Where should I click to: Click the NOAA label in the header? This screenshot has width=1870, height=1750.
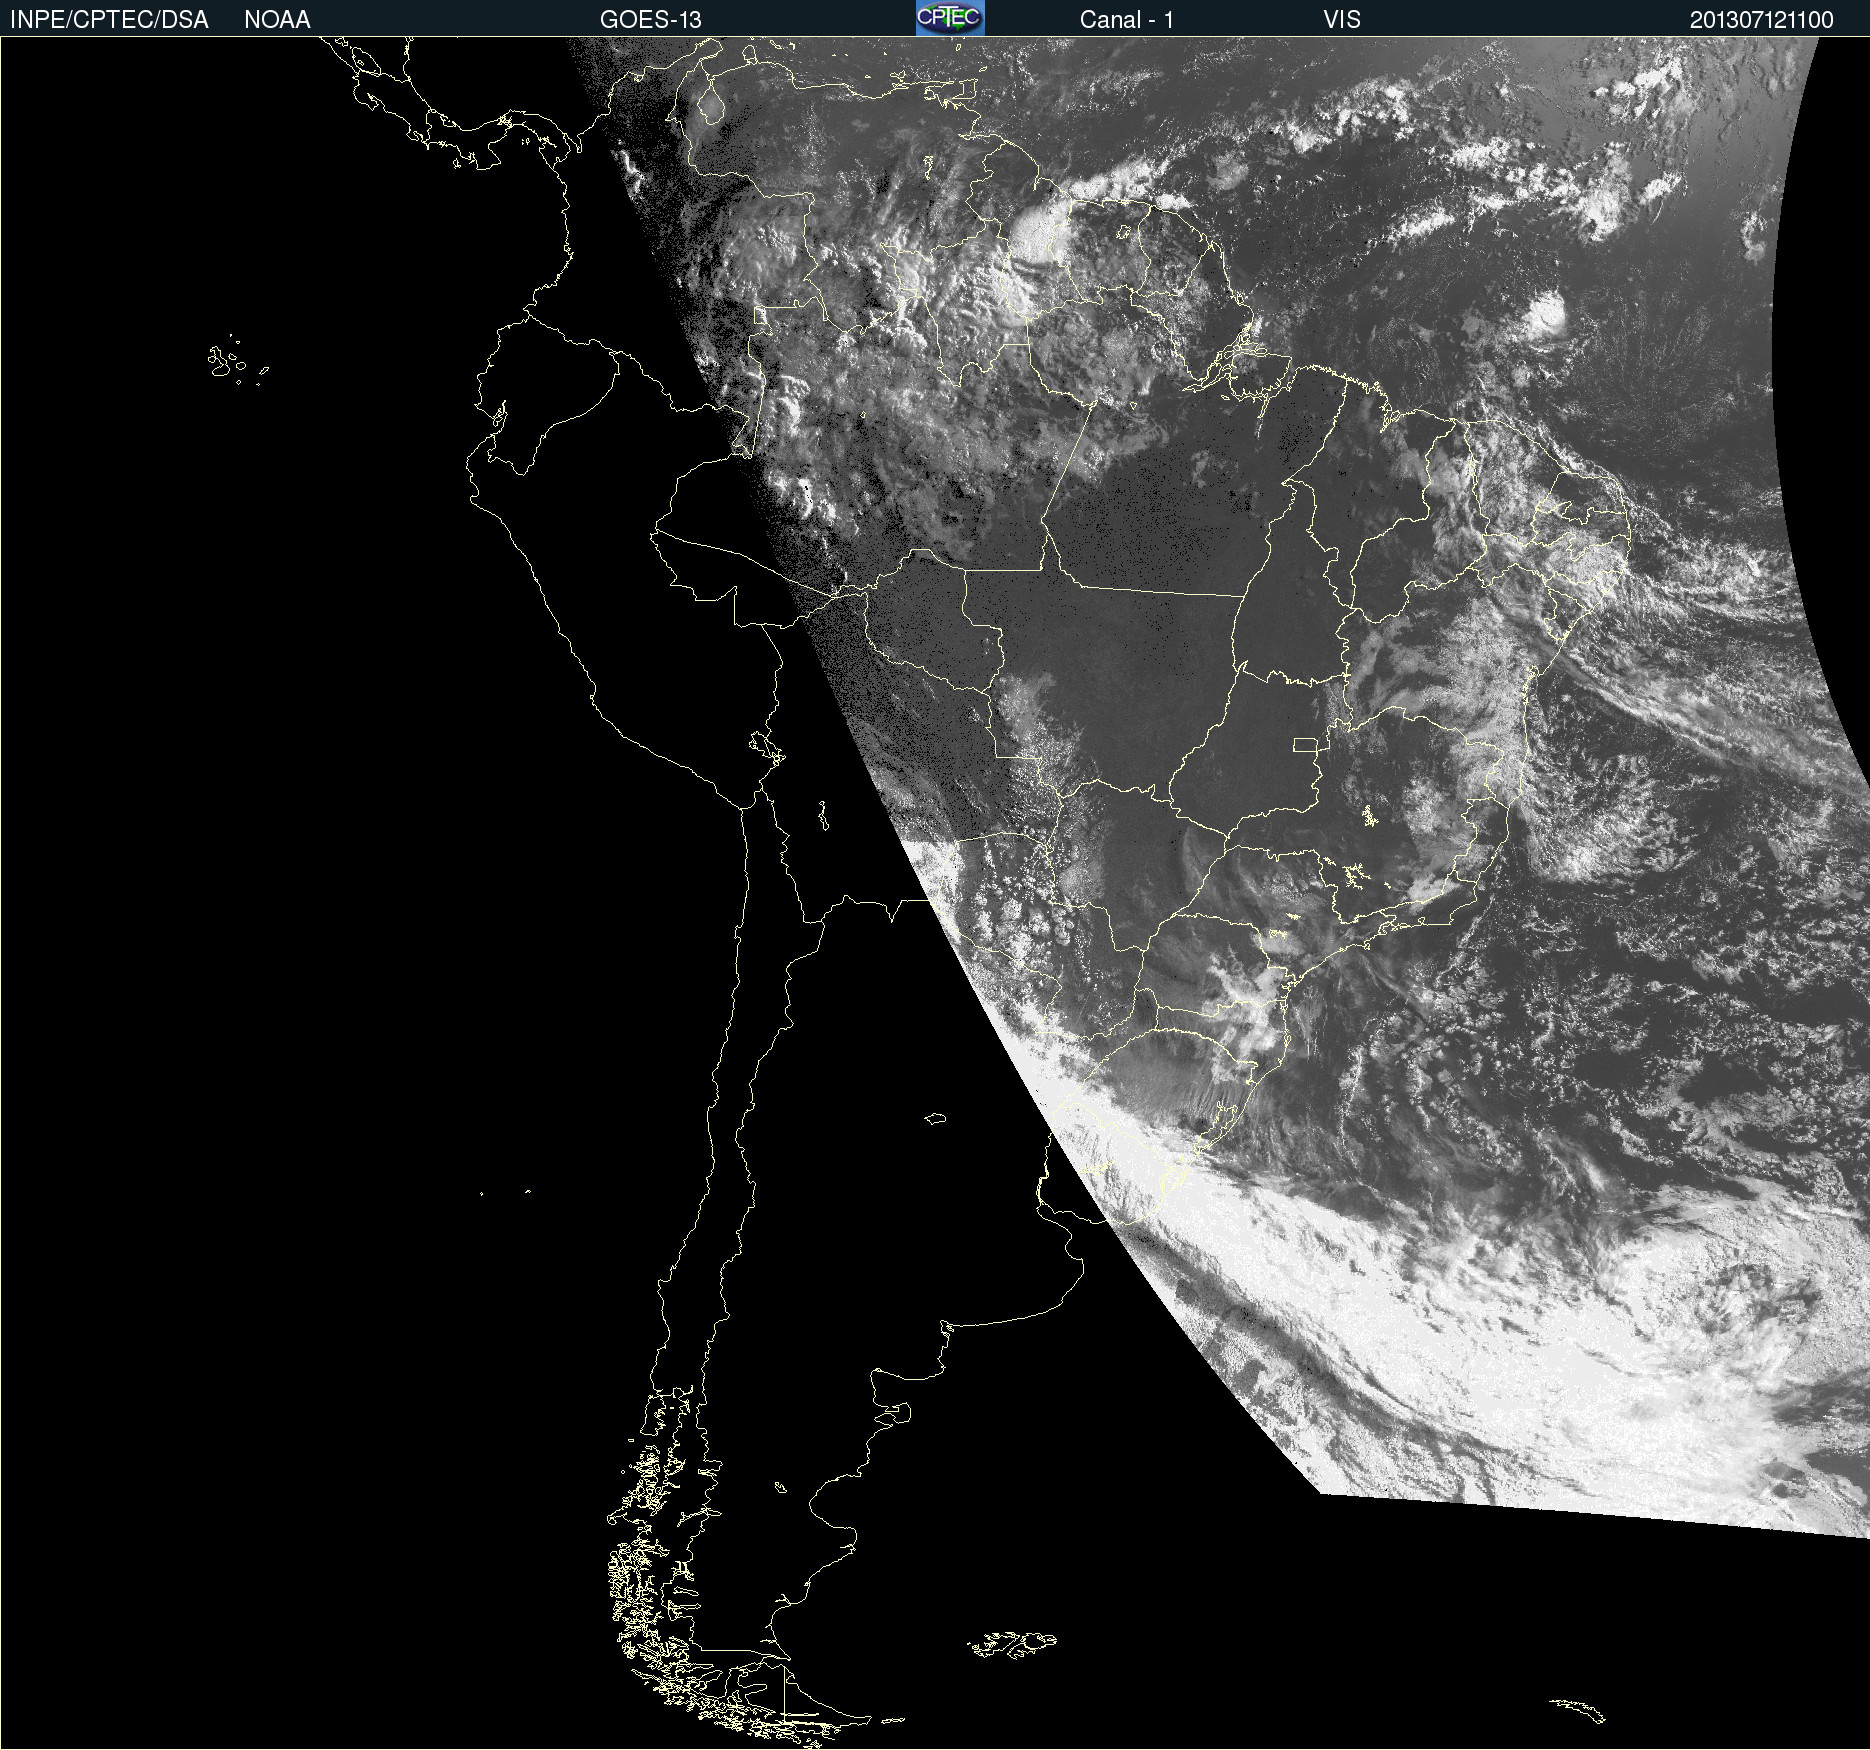click(277, 19)
